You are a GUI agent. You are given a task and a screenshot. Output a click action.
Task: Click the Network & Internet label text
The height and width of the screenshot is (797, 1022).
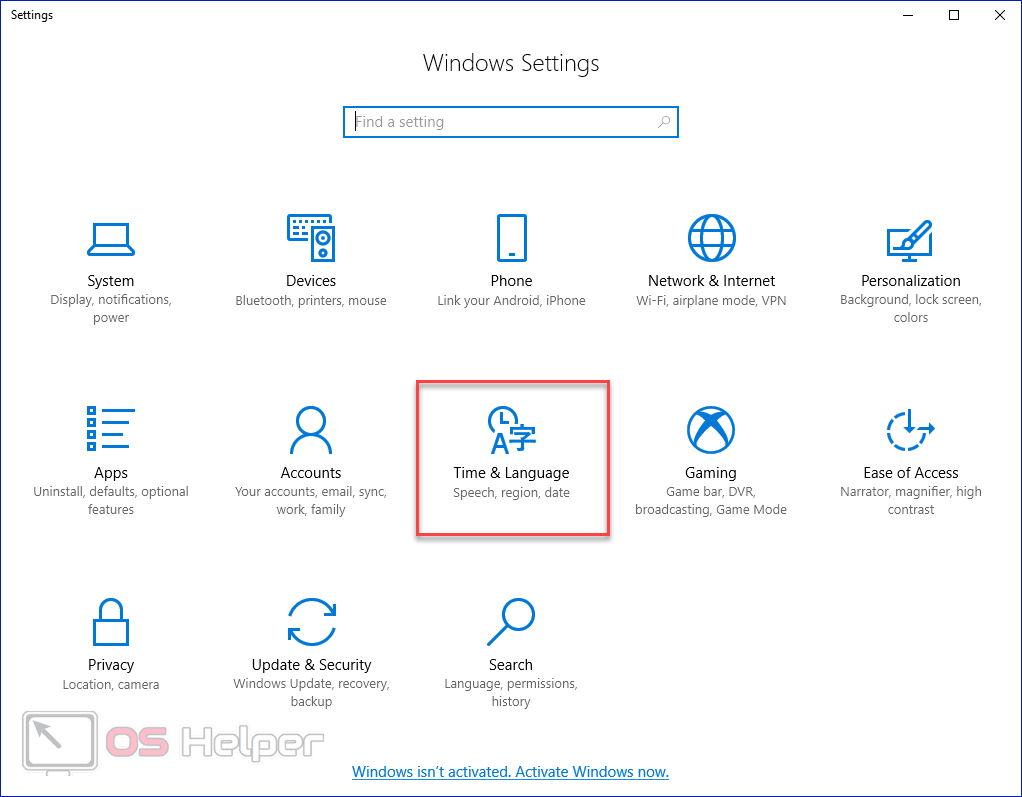711,281
